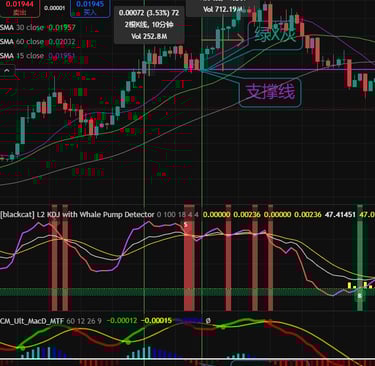This screenshot has width=375, height=366.
Task: Click the red sell button showing 0.01944
Action: tap(19, 8)
